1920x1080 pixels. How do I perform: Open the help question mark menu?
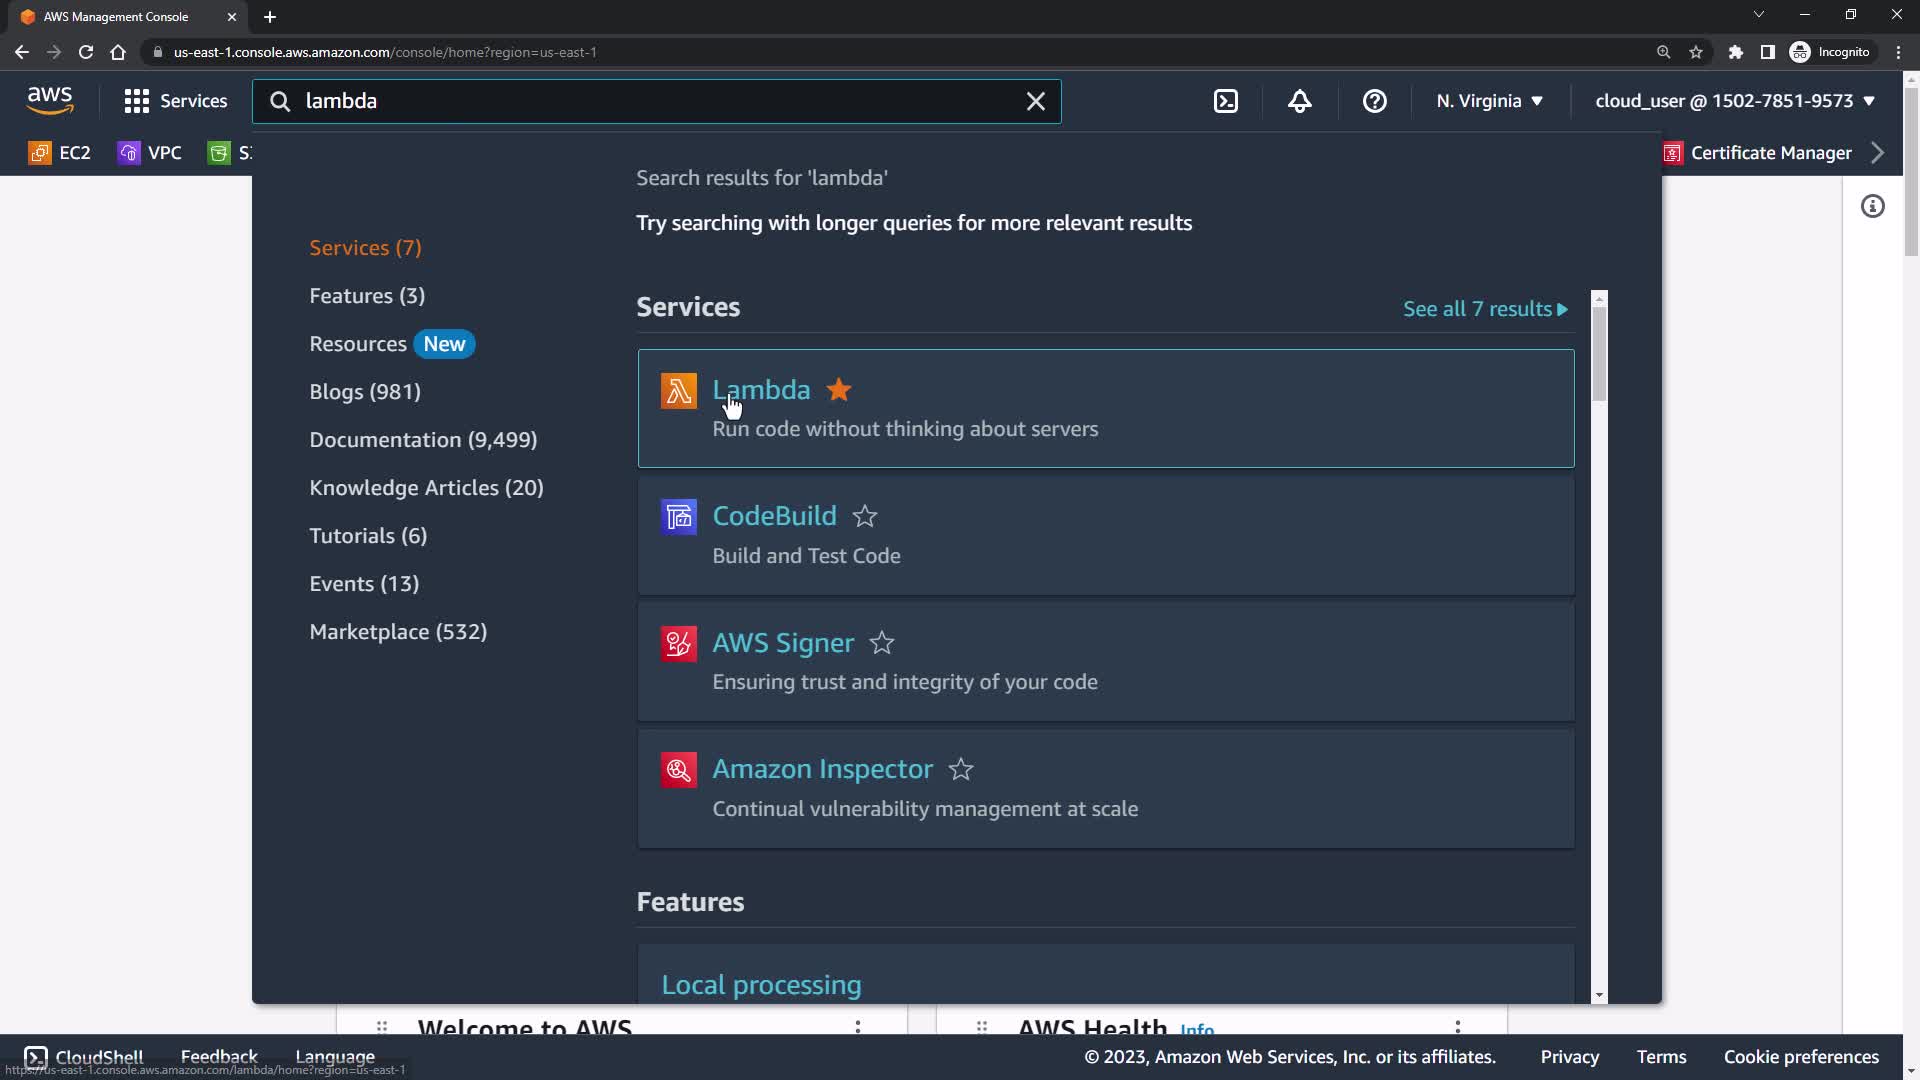coord(1375,101)
